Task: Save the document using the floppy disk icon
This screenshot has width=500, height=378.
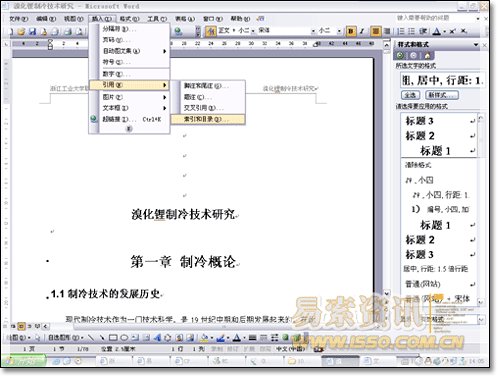Action: [32, 32]
